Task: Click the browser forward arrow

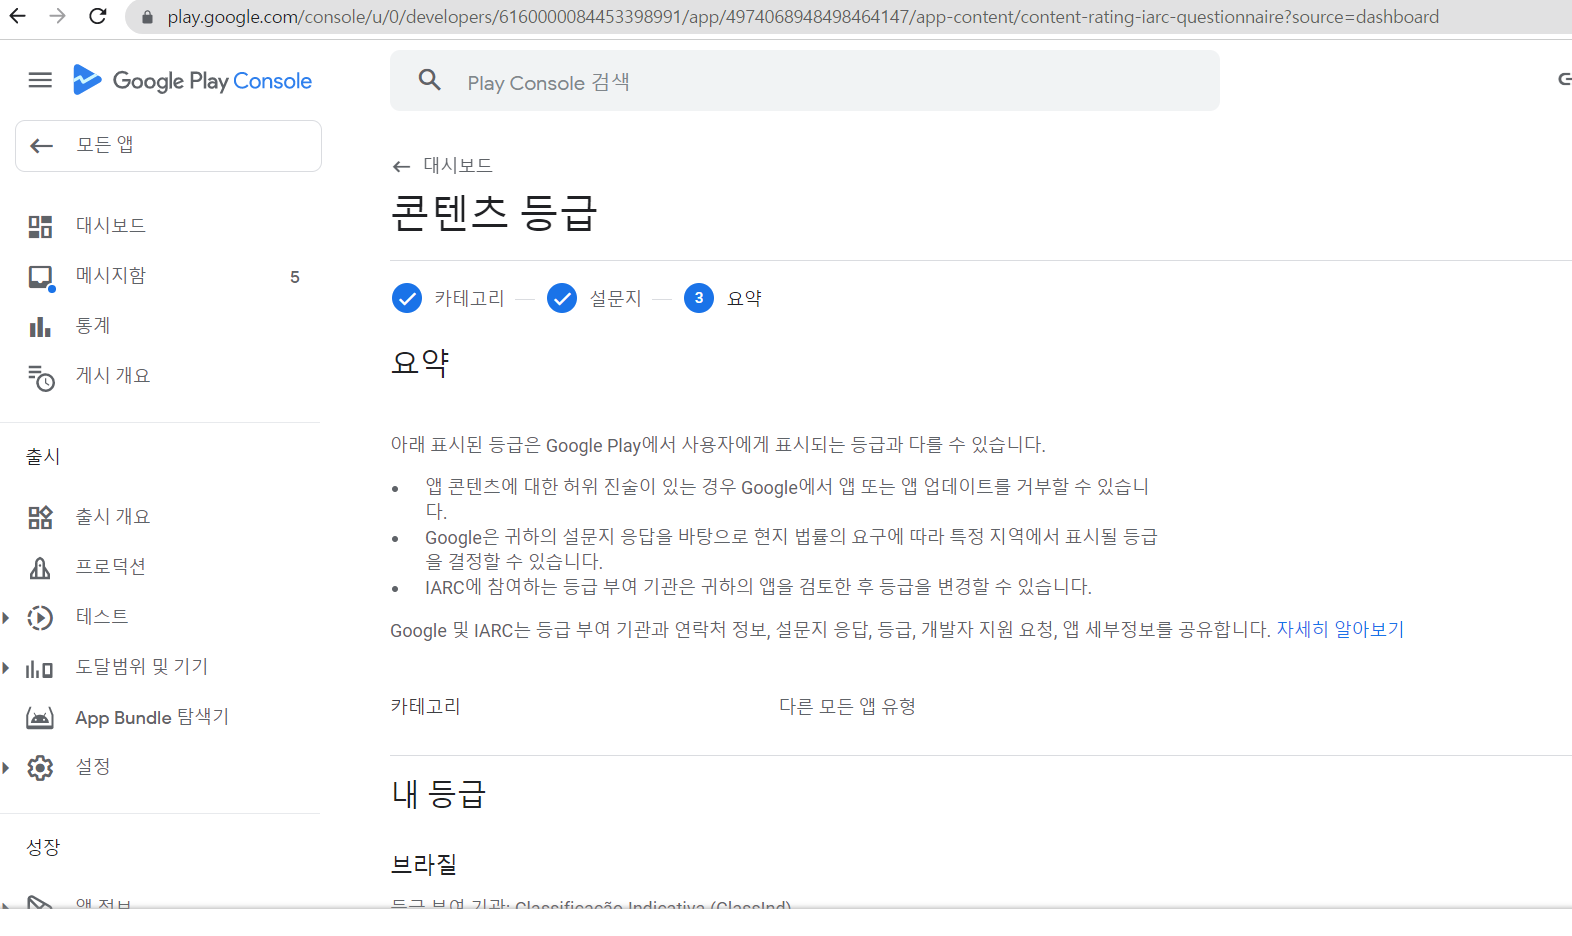Action: [57, 16]
